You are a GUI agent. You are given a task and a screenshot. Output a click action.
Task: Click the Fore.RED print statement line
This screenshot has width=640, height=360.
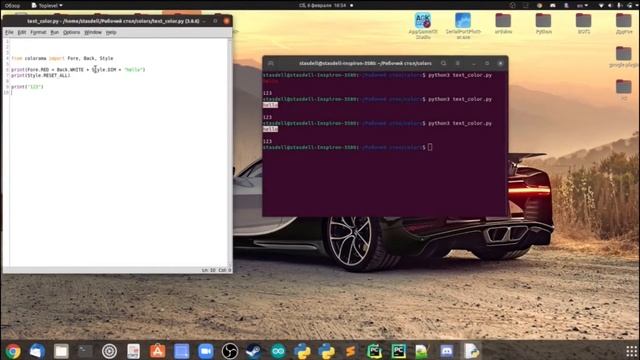(78, 70)
